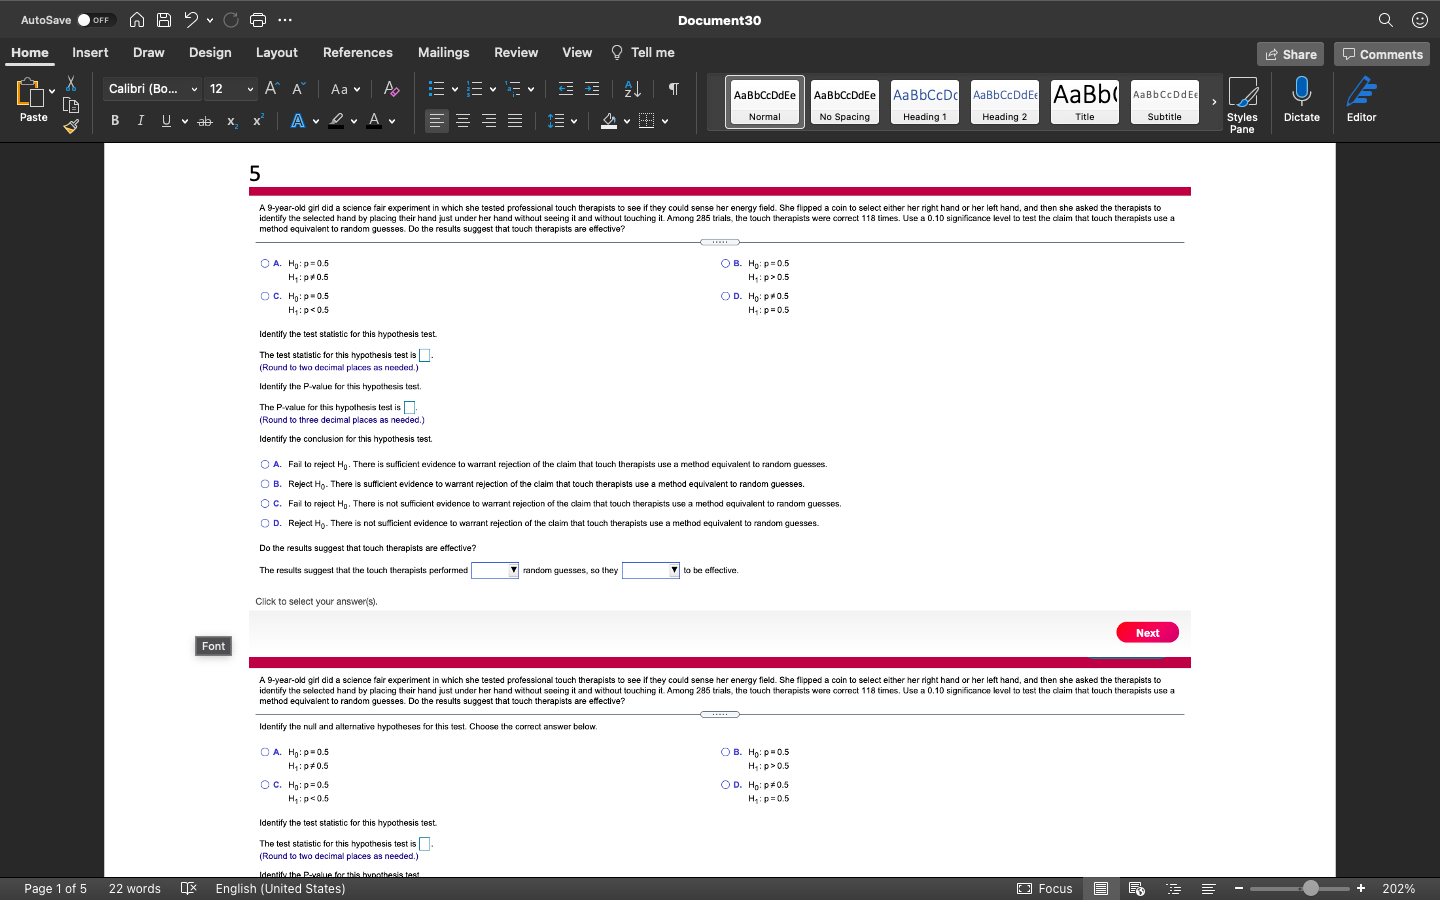Click the test statistic input box
1440x900 pixels.
423,354
